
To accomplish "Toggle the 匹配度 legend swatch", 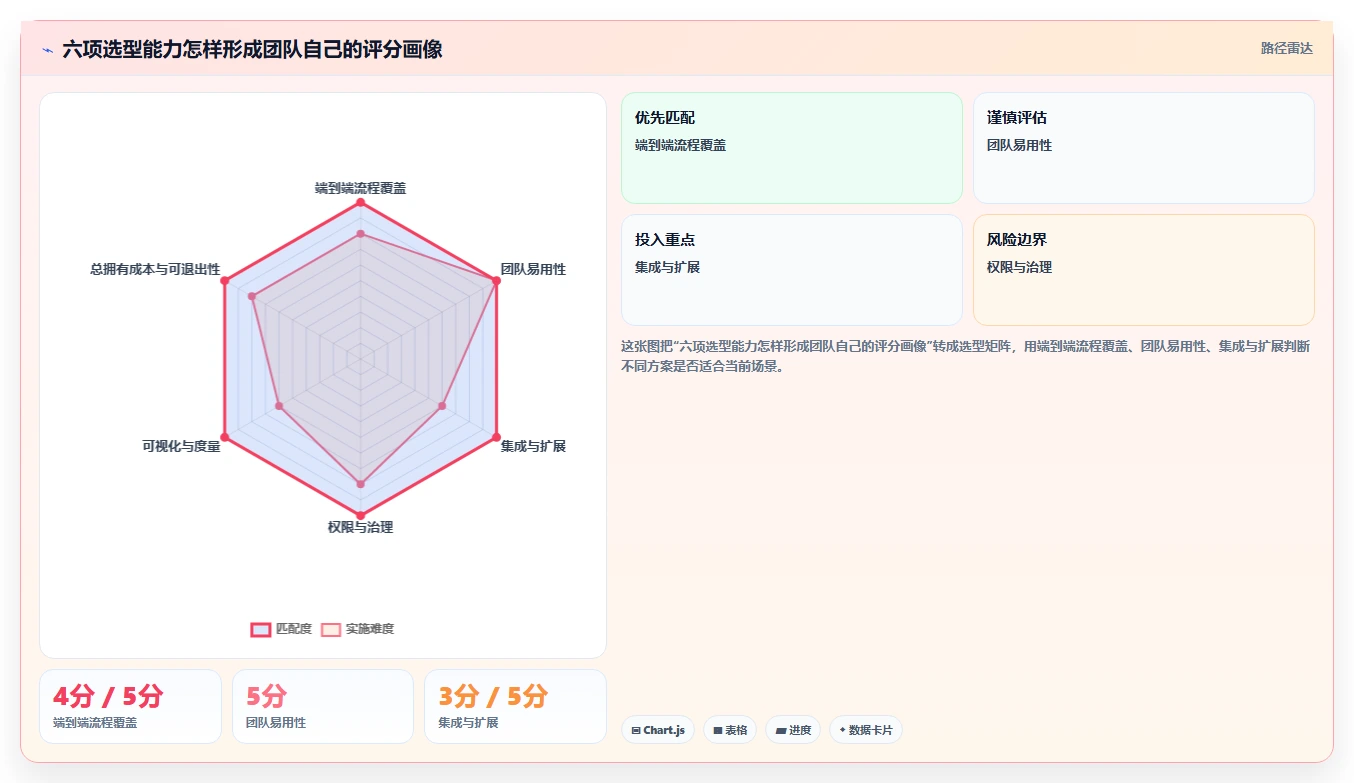I will pyautogui.click(x=260, y=629).
